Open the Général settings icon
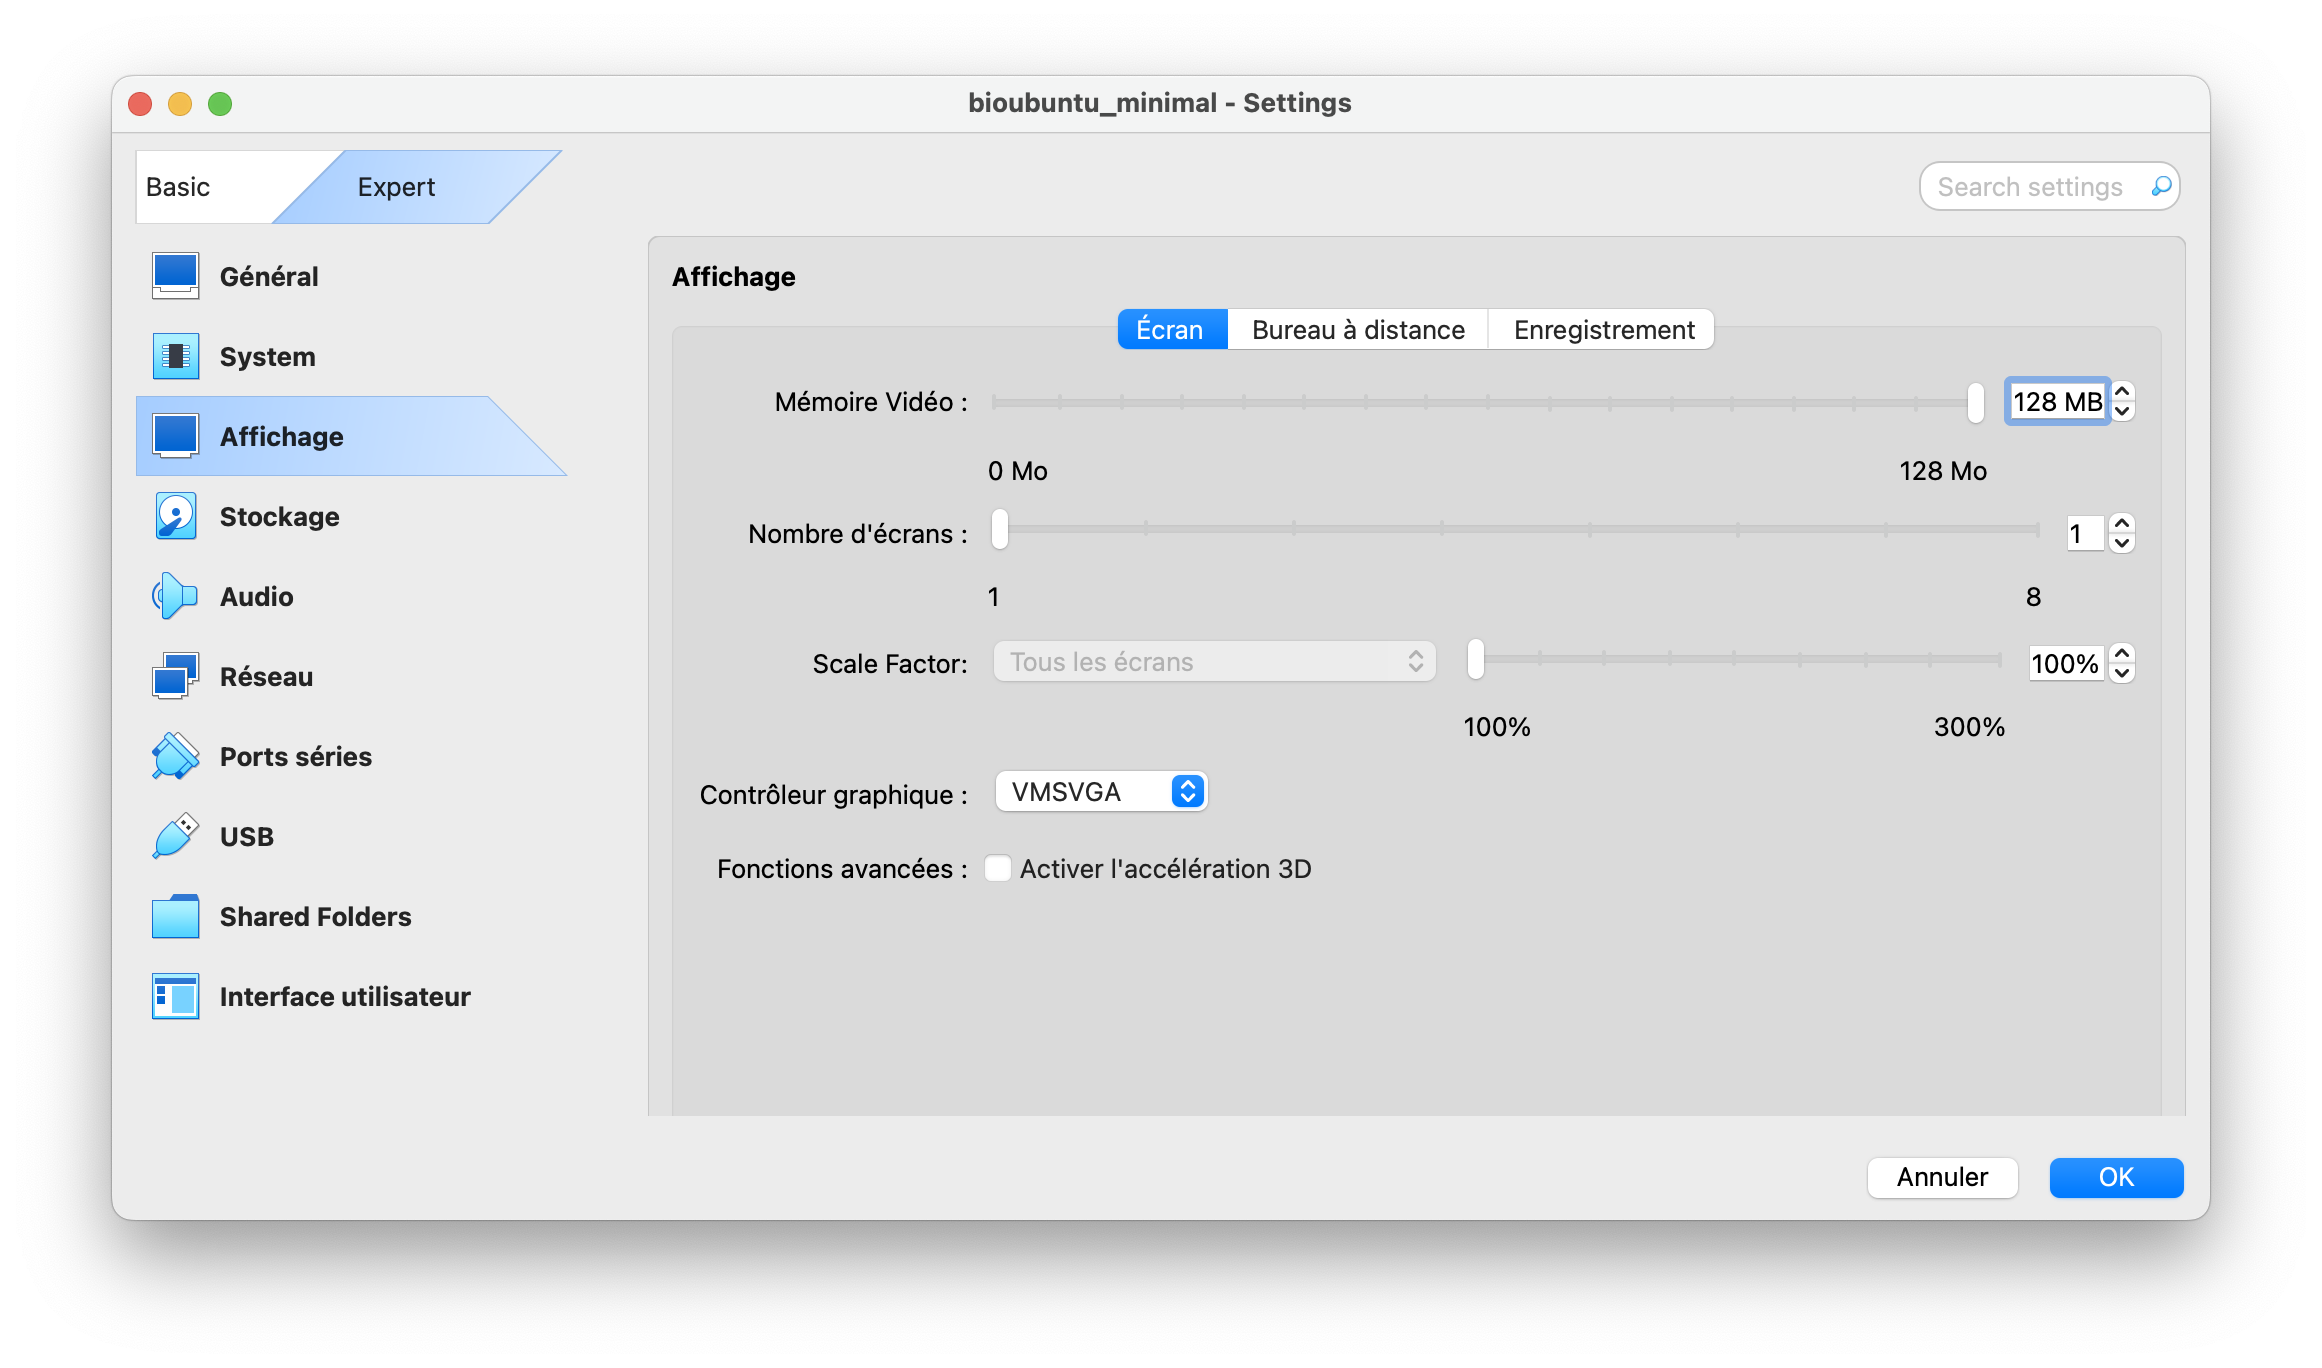 (175, 276)
